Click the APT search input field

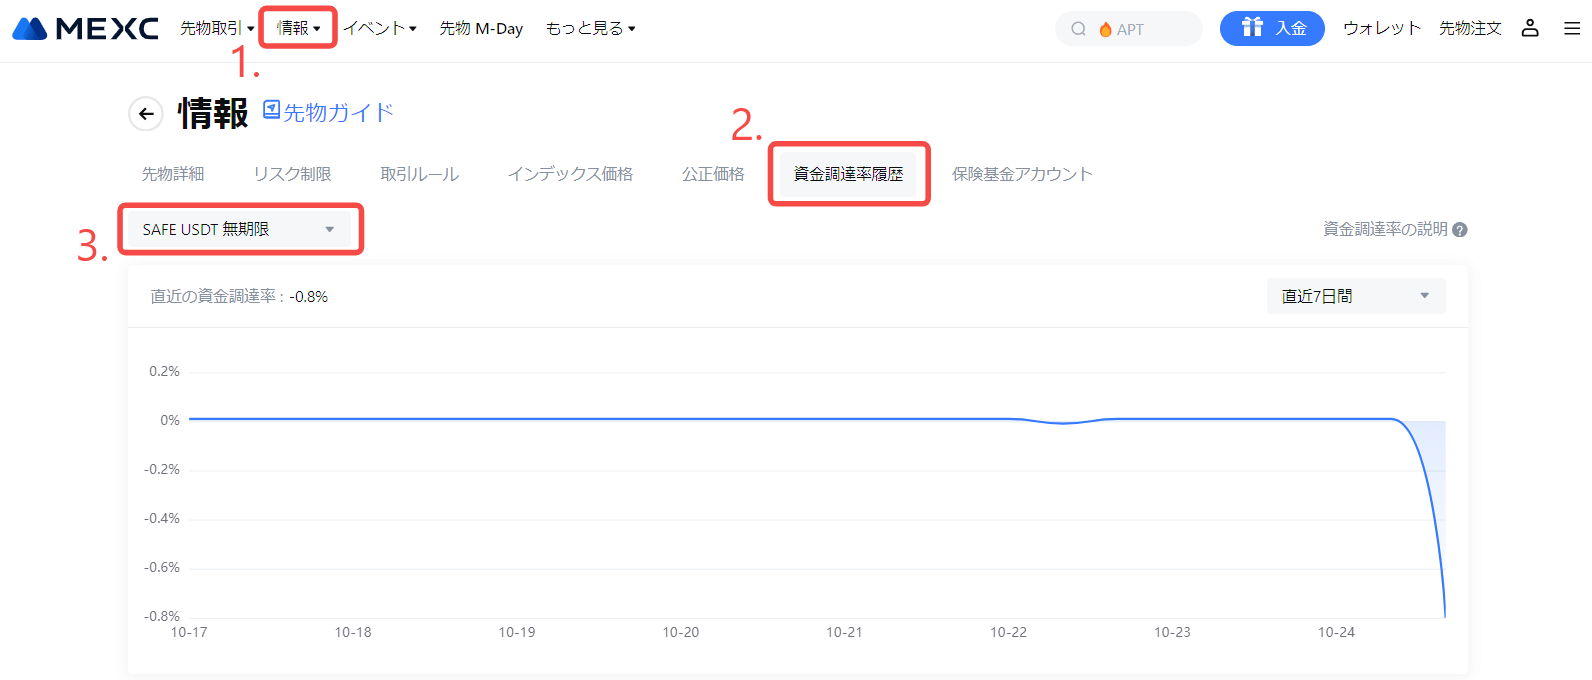click(x=1150, y=29)
